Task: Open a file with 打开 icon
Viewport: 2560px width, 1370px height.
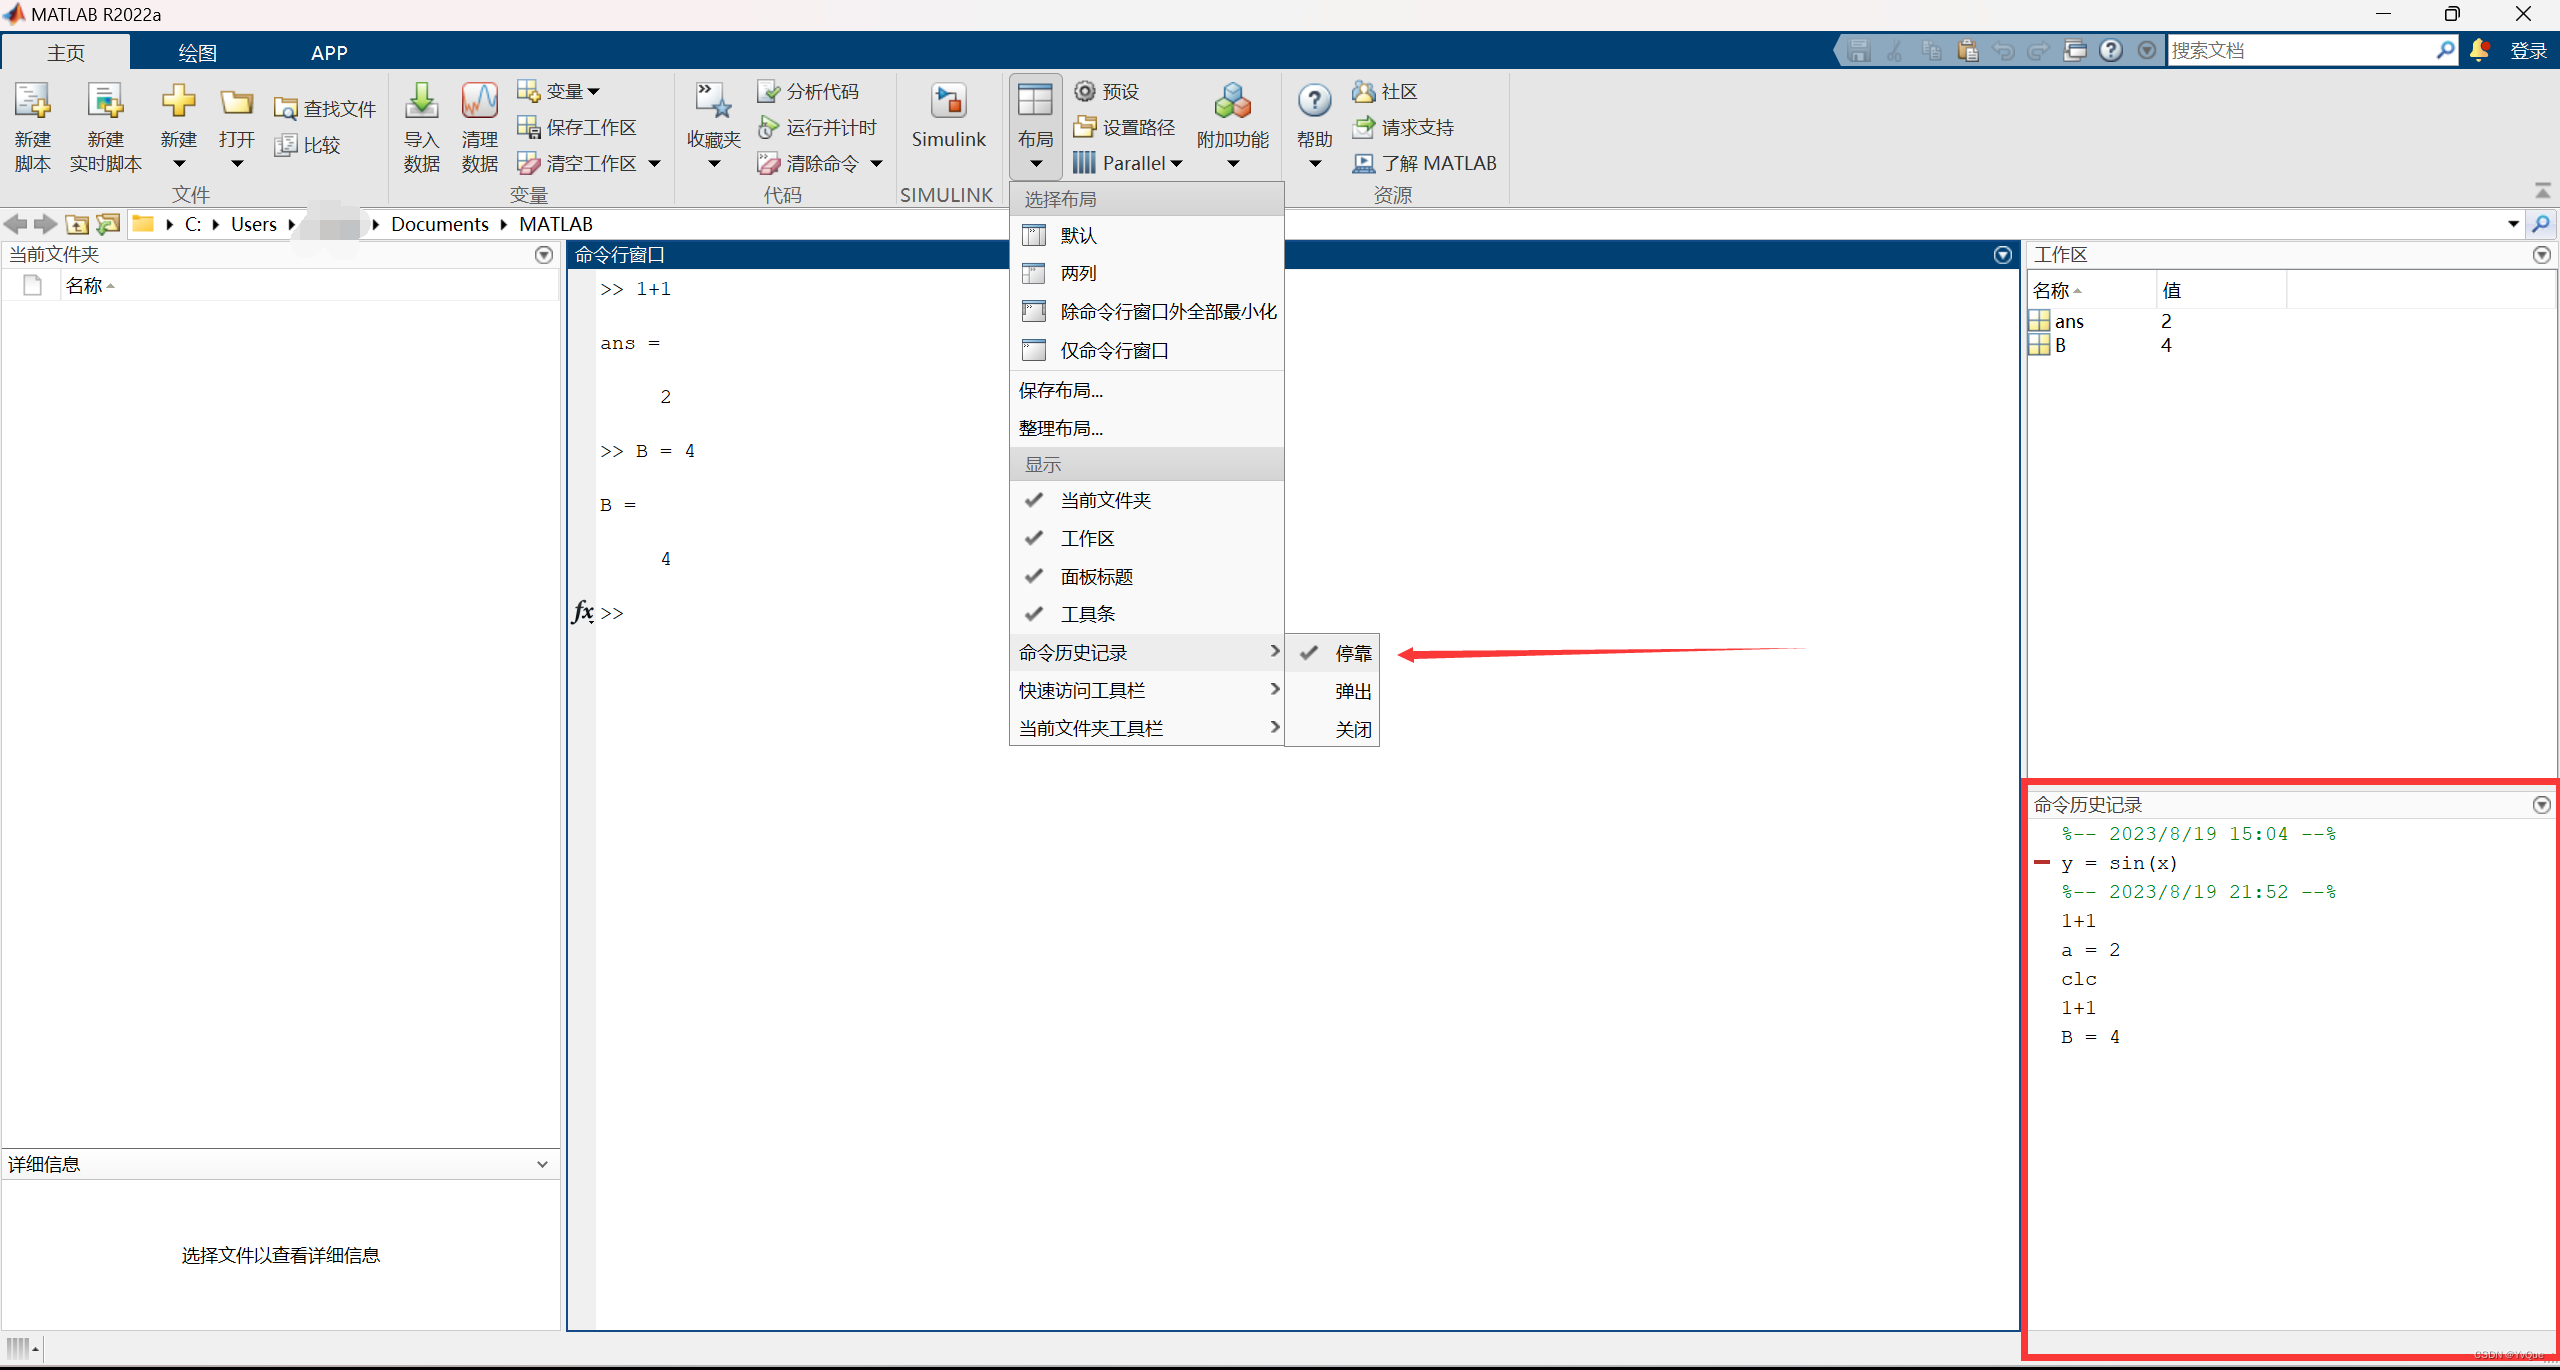Action: pyautogui.click(x=237, y=103)
